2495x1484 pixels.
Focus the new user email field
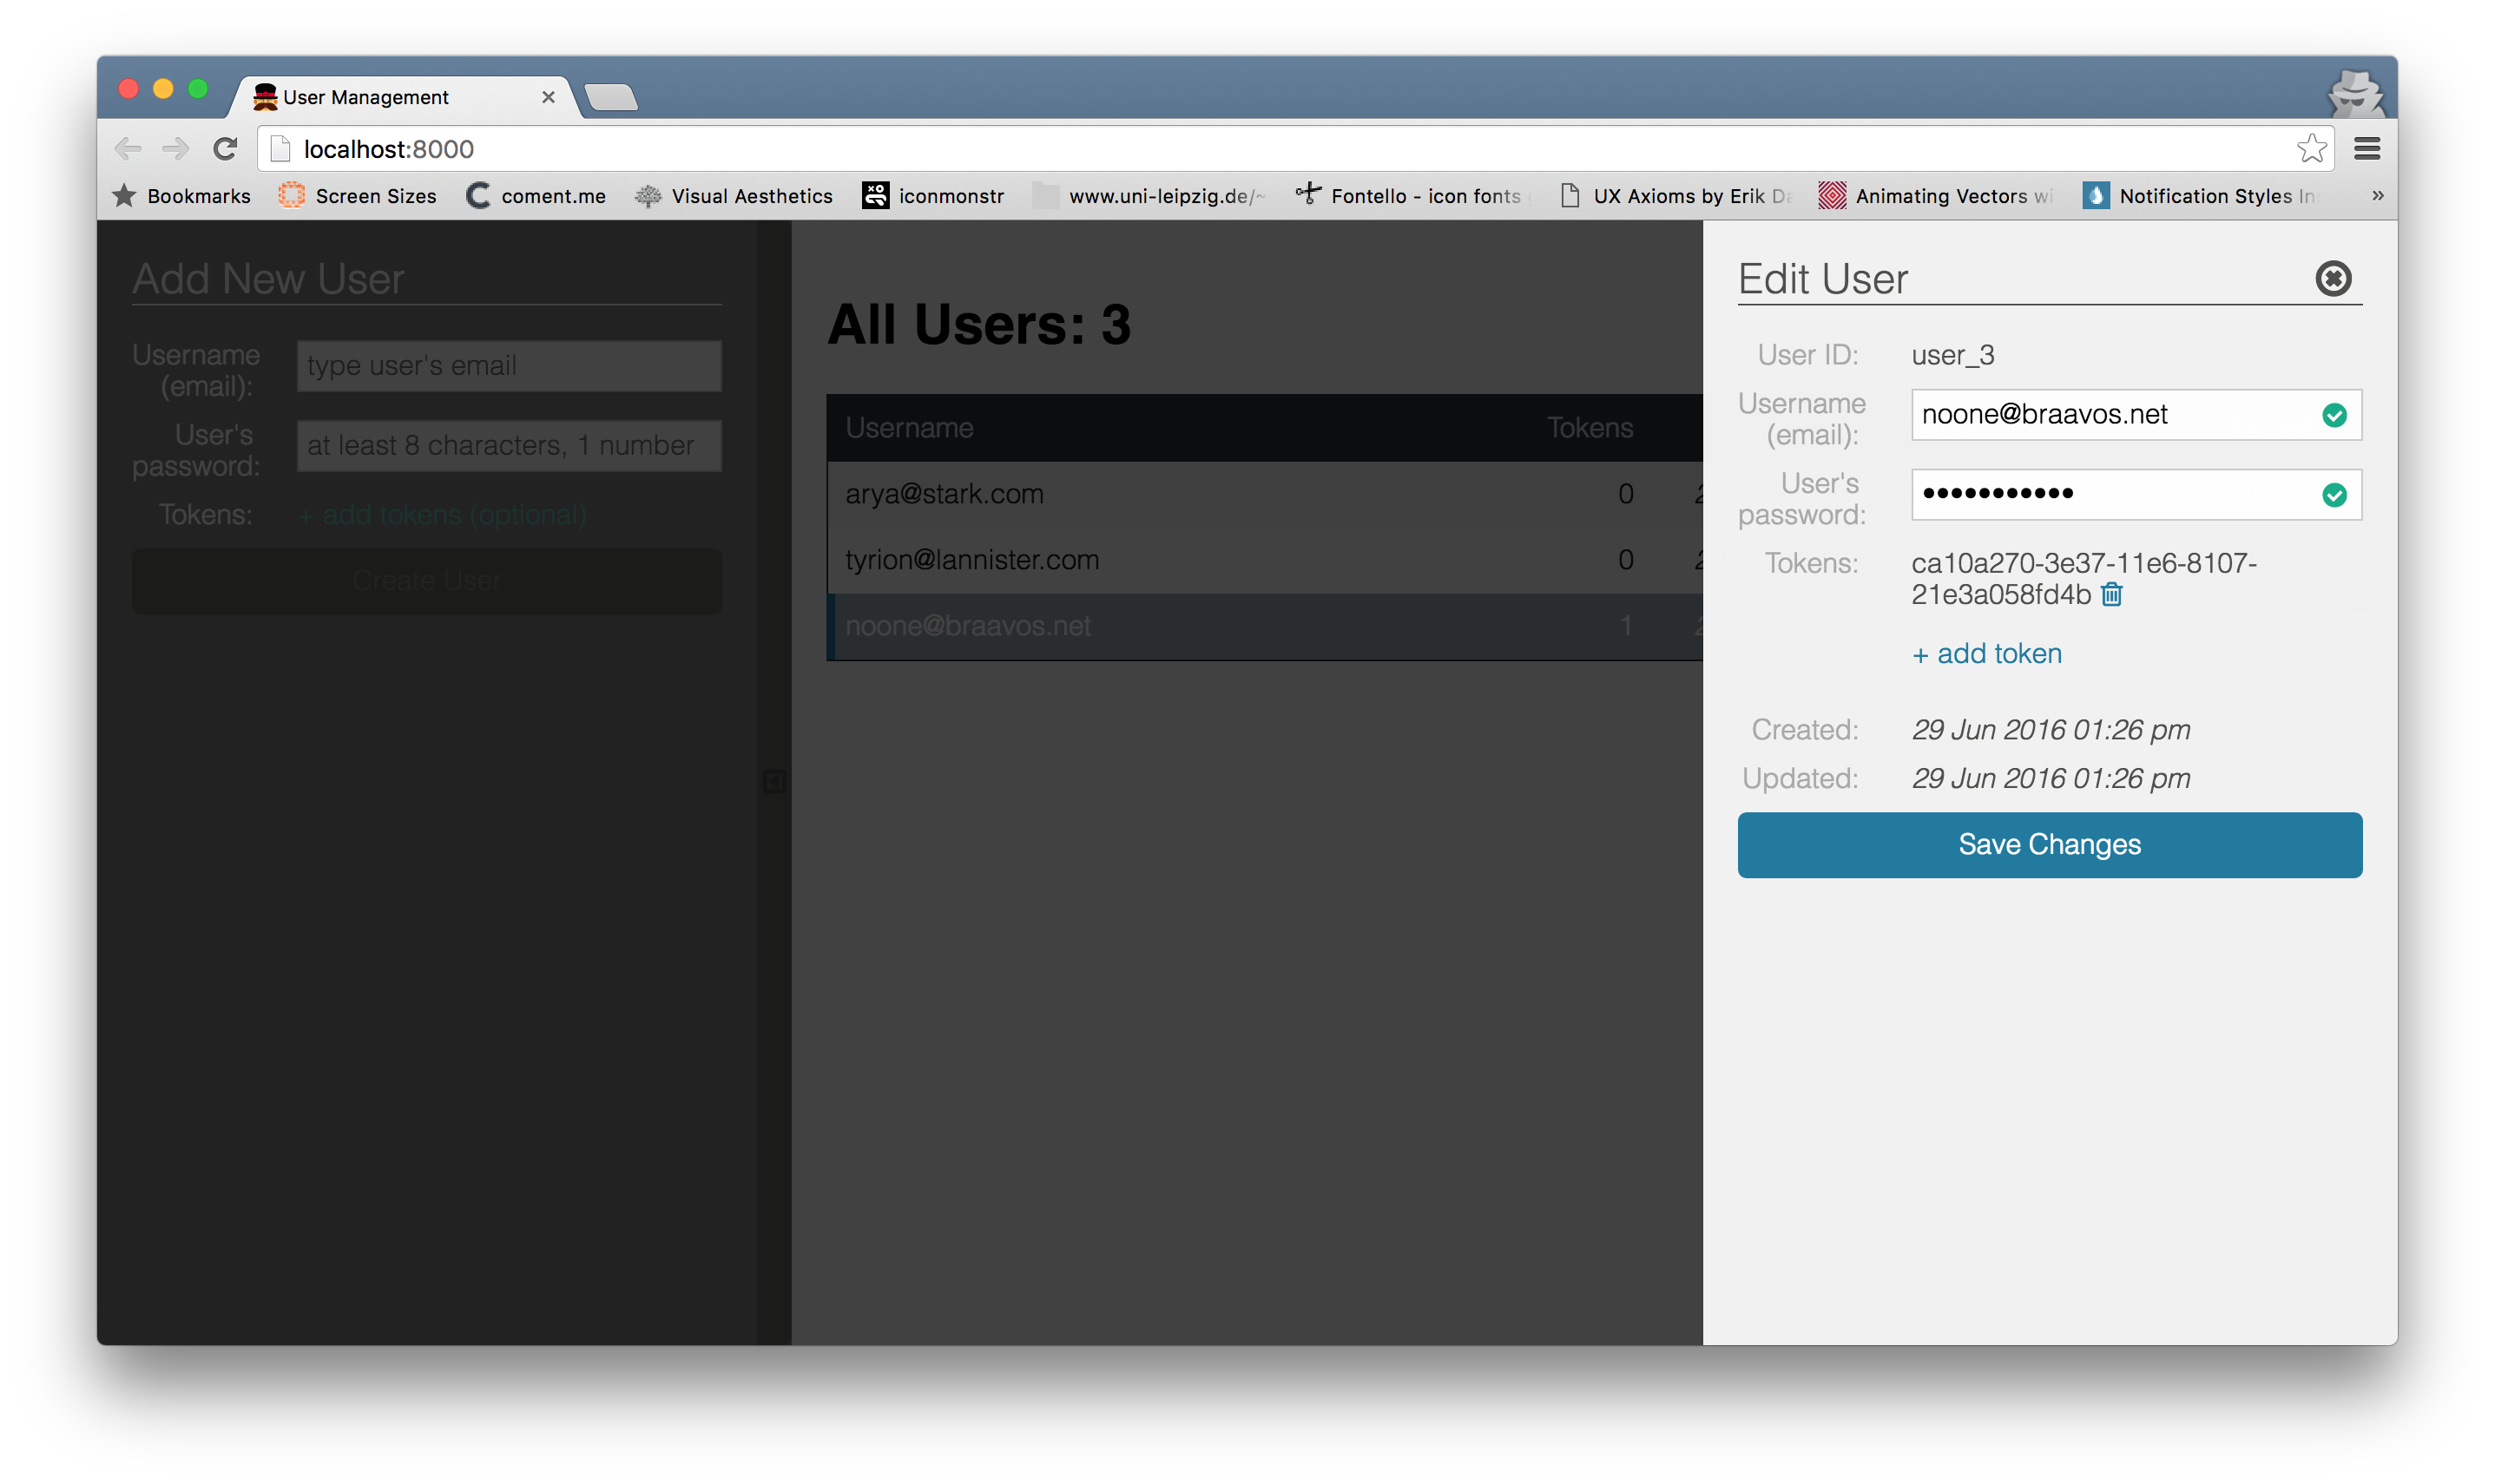point(509,366)
